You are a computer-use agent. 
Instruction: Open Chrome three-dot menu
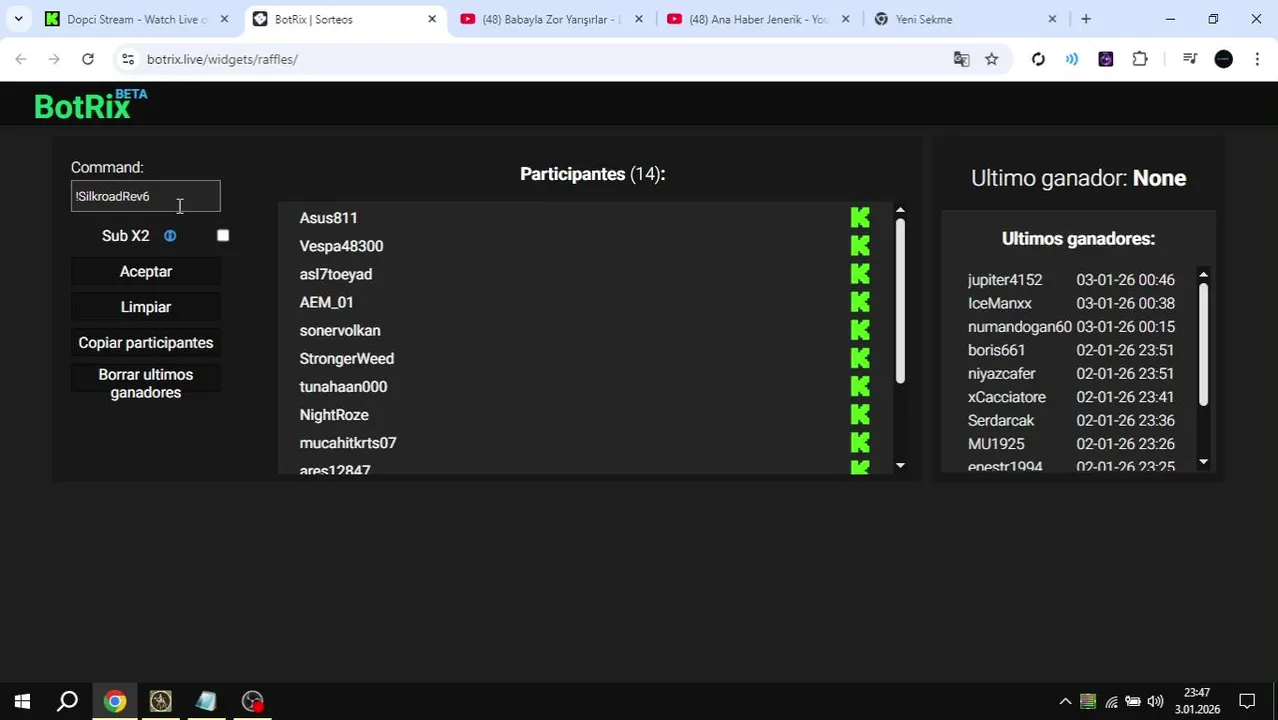click(1257, 59)
